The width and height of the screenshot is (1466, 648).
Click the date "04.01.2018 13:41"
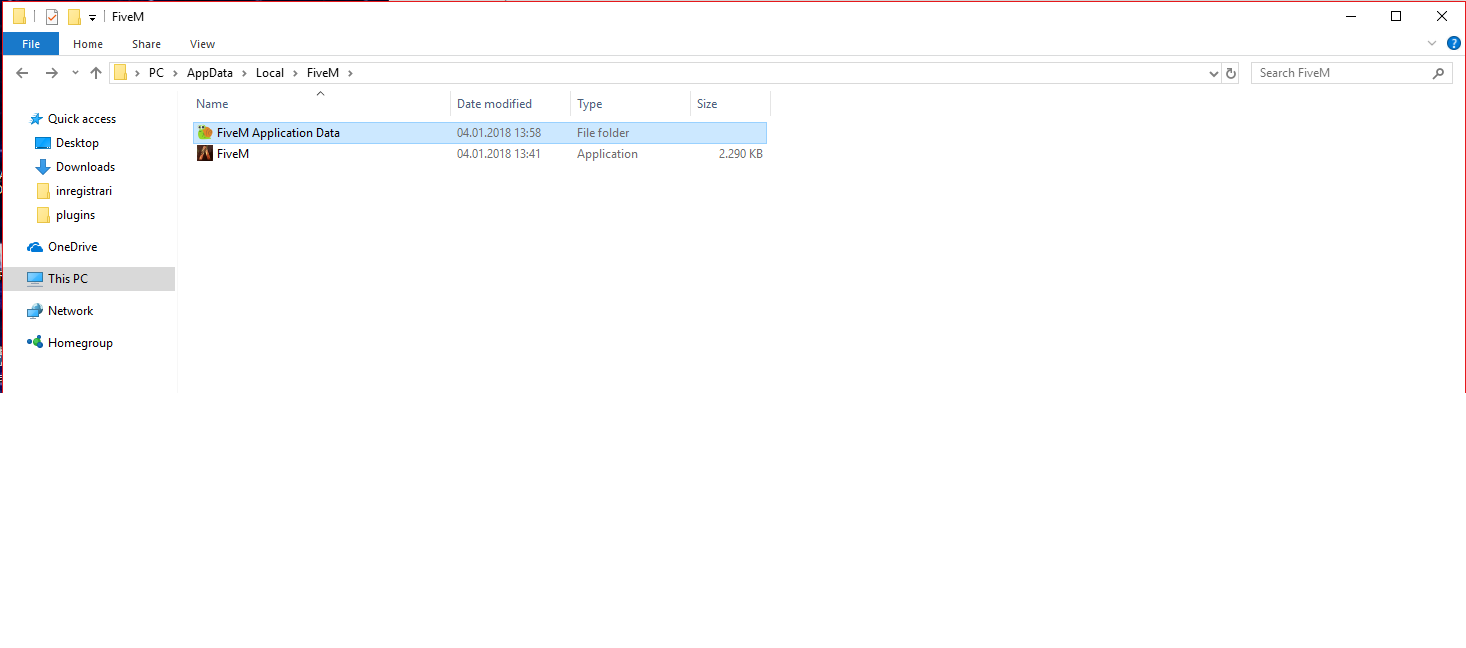499,154
